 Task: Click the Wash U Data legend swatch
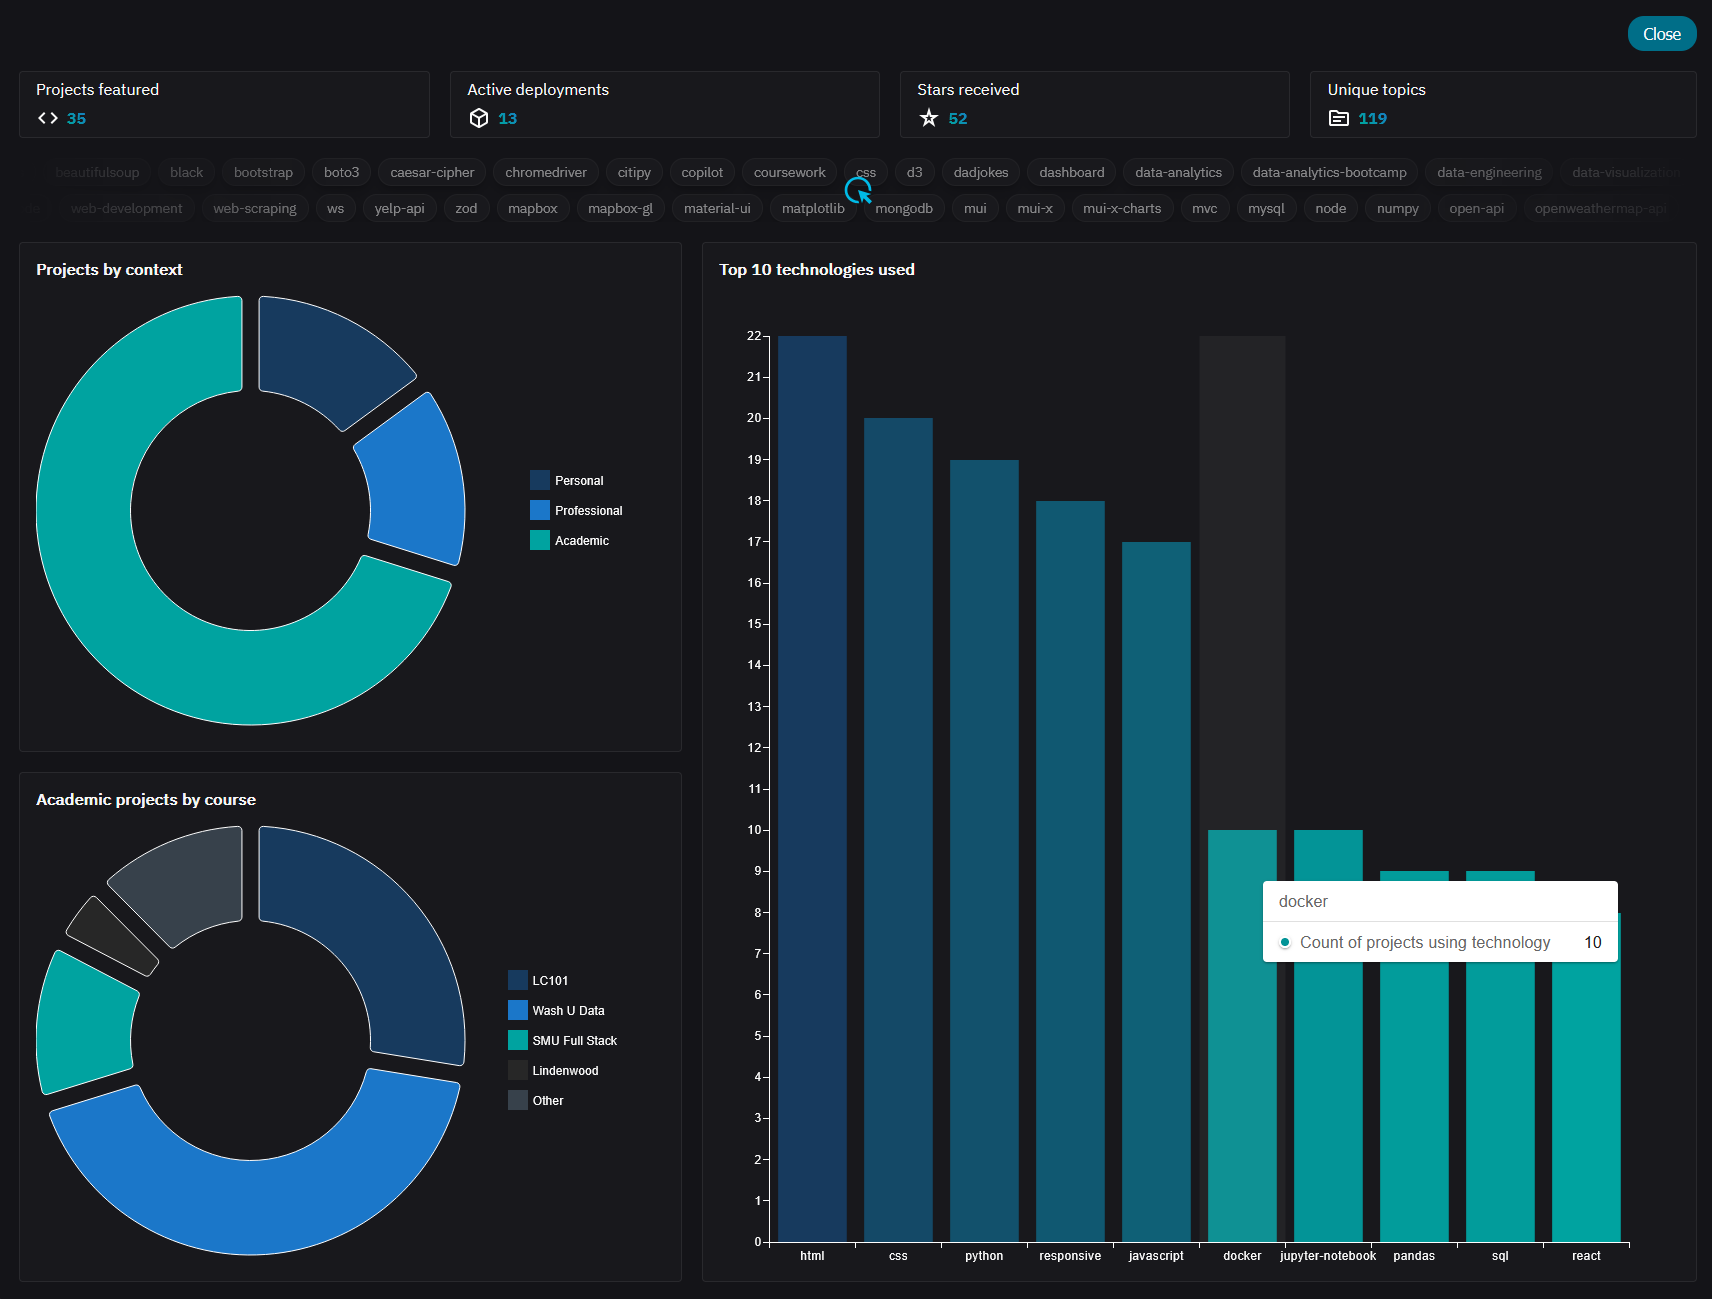pyautogui.click(x=518, y=1010)
